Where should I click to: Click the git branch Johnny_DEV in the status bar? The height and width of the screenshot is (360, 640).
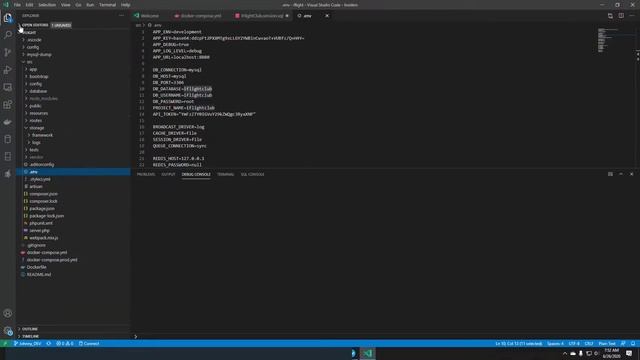(x=28, y=344)
